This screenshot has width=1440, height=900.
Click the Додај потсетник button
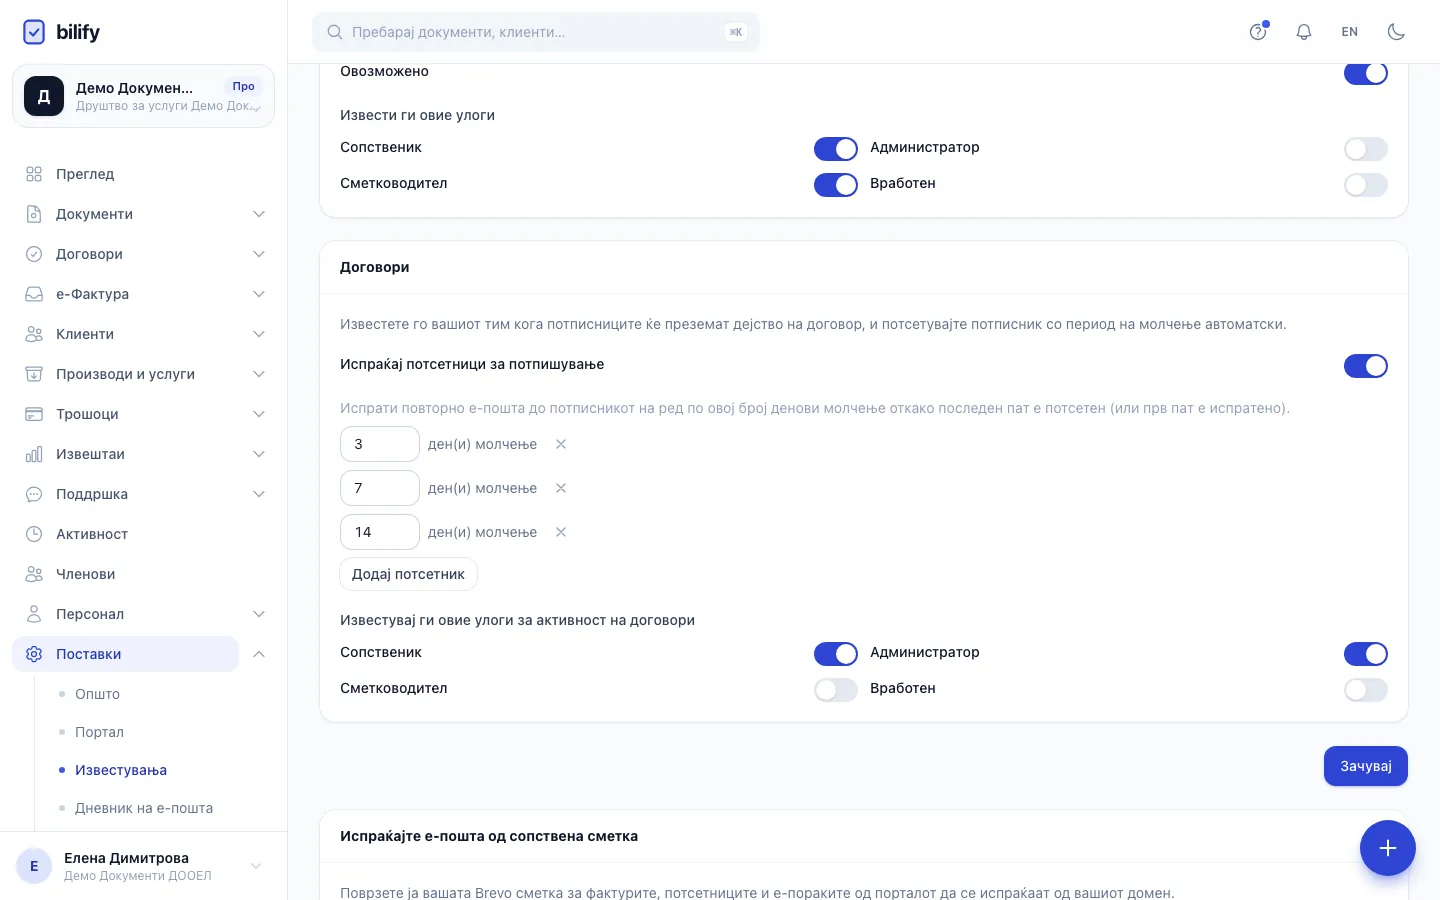tap(408, 574)
